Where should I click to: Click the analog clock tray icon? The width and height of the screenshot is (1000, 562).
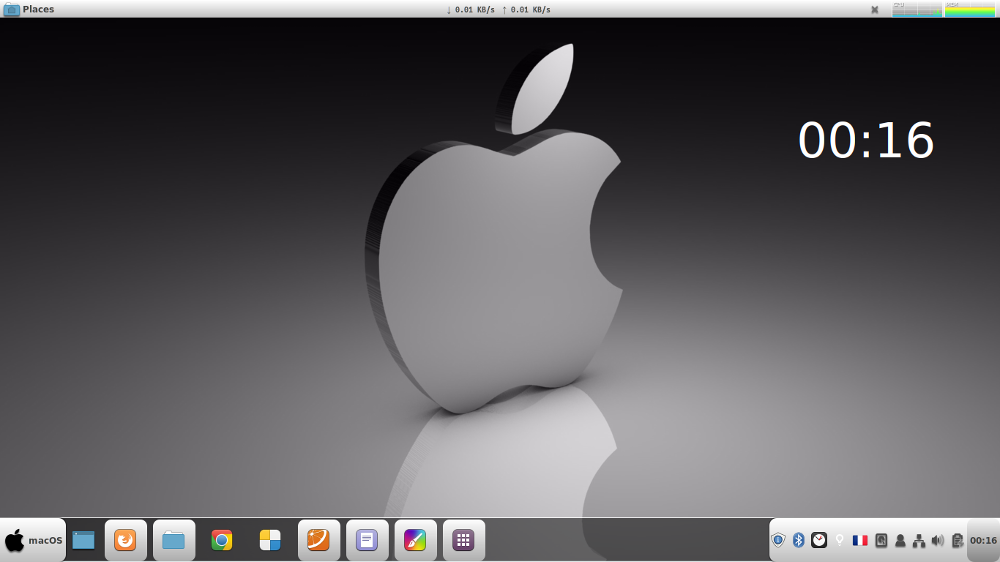tap(819, 540)
